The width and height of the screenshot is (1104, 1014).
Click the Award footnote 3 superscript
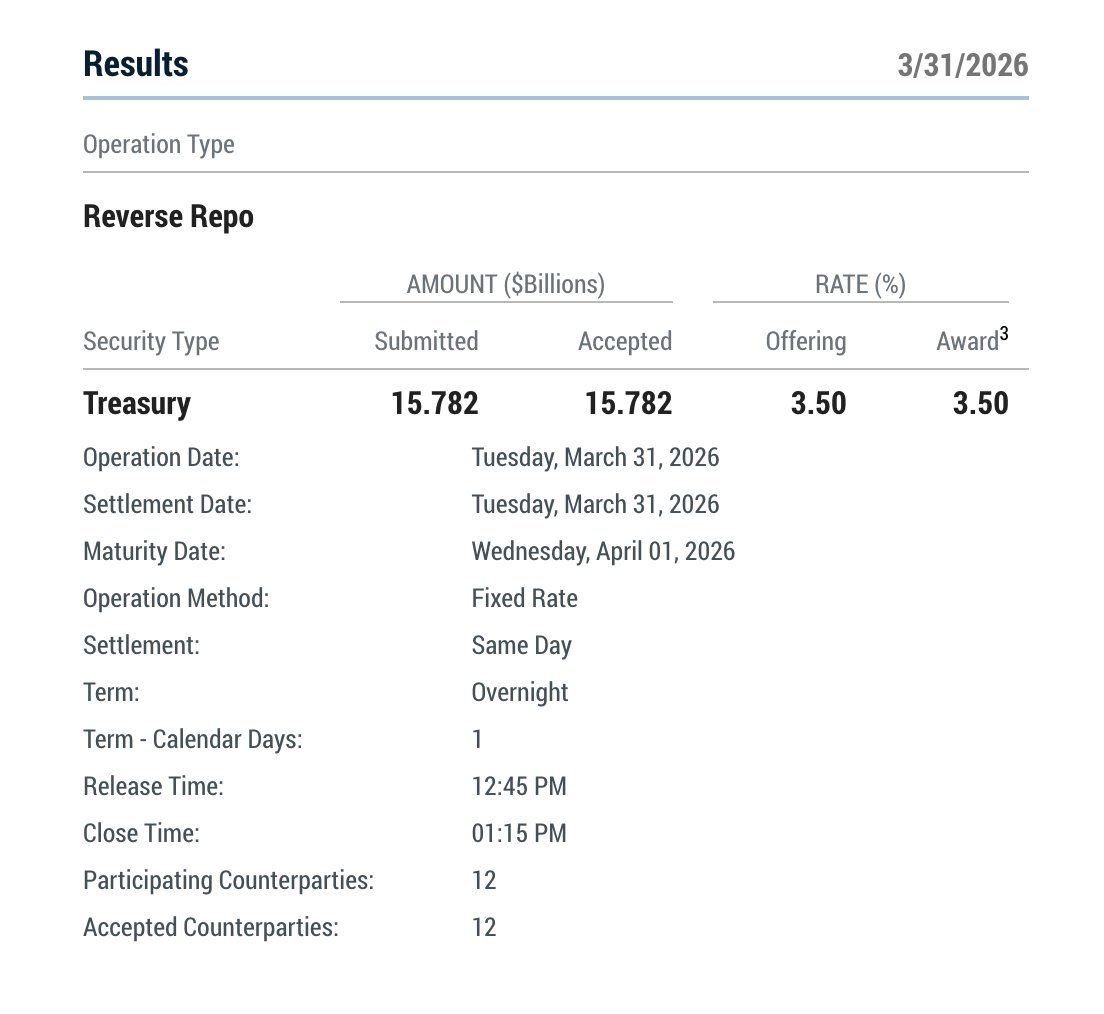pyautogui.click(x=1003, y=334)
